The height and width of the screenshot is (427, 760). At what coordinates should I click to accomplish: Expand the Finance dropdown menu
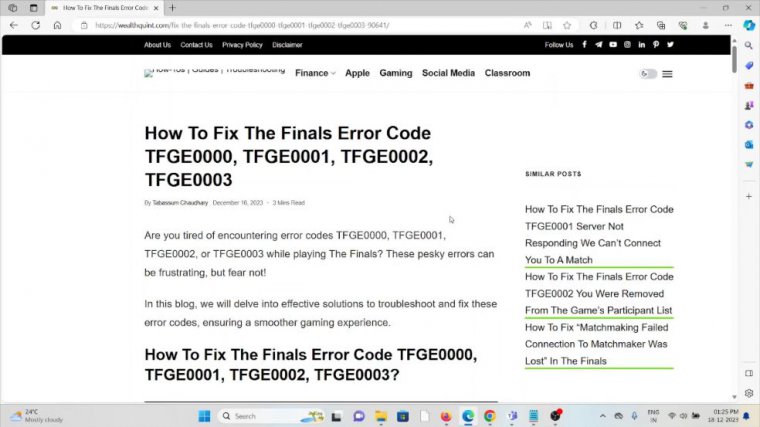coord(315,73)
